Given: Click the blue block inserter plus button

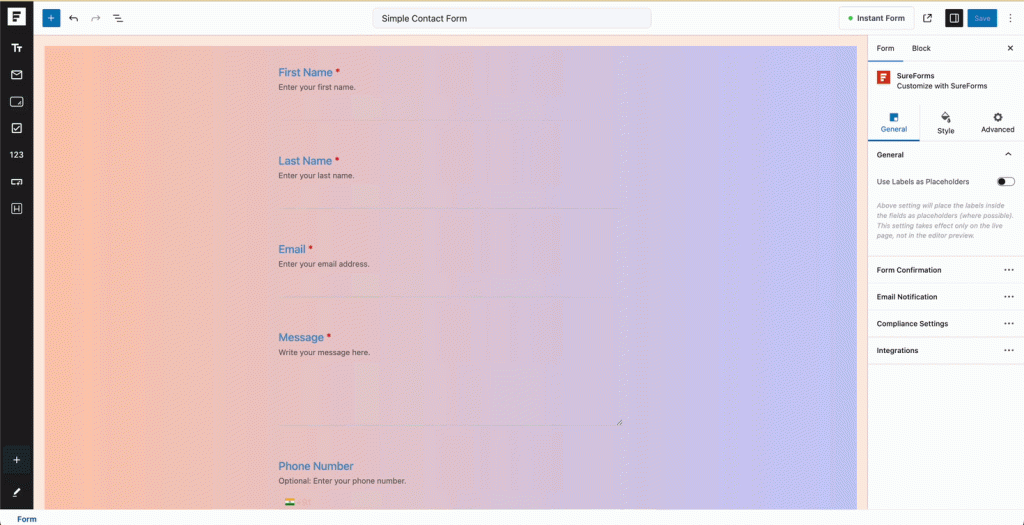Looking at the screenshot, I should click(x=51, y=18).
